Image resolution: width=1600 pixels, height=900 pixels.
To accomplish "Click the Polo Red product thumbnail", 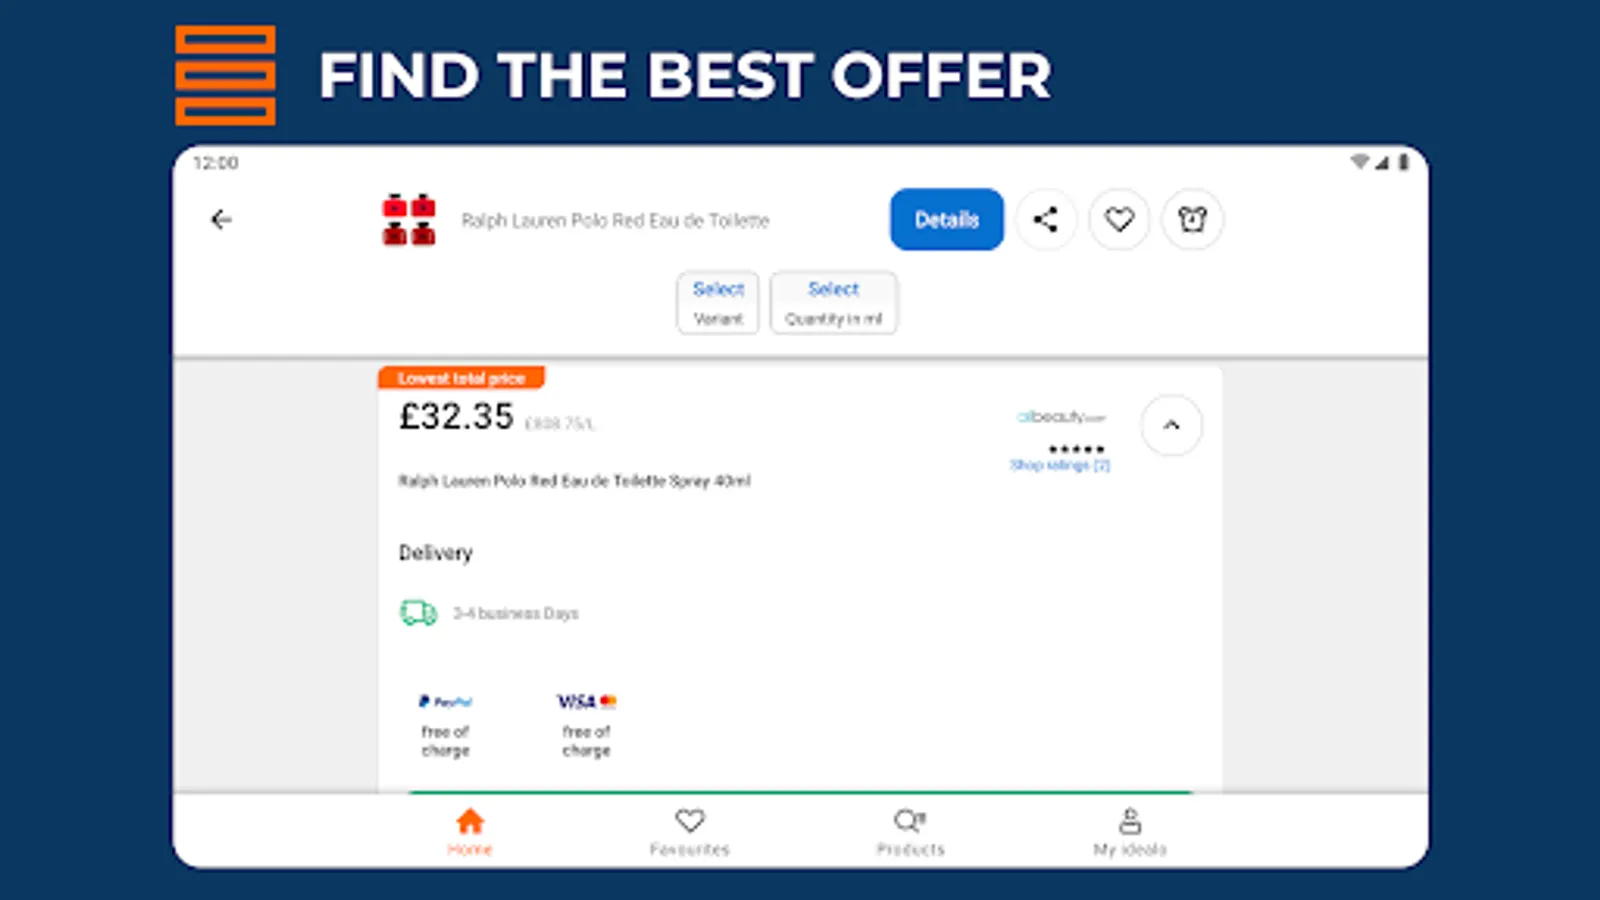I will (409, 220).
